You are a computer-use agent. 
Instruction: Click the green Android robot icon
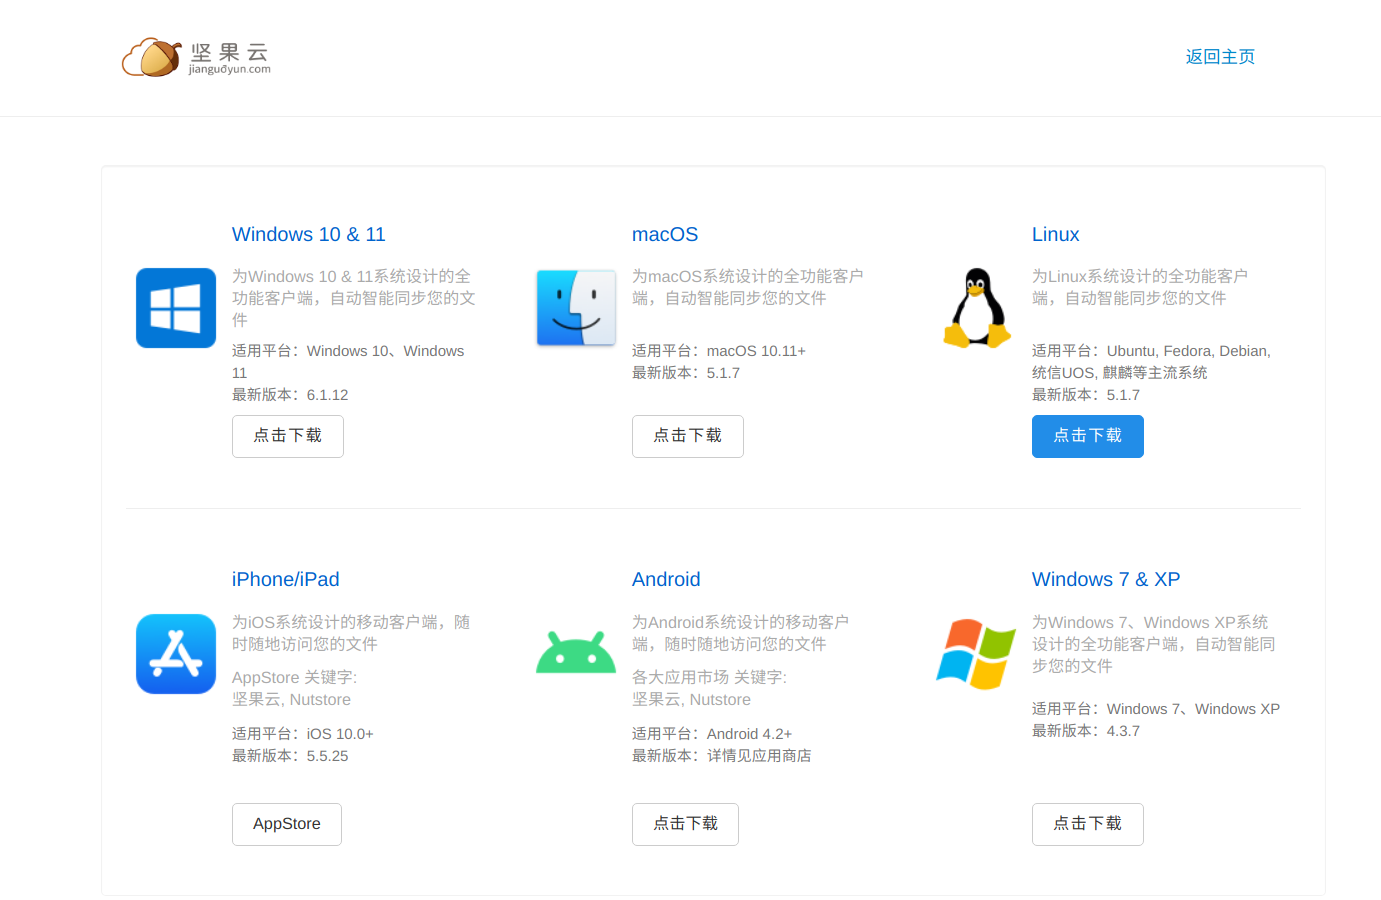pyautogui.click(x=576, y=652)
